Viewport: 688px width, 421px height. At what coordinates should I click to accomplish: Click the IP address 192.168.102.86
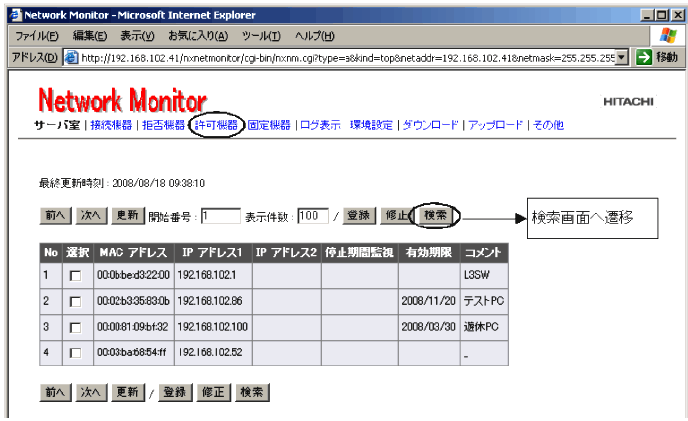[210, 301]
